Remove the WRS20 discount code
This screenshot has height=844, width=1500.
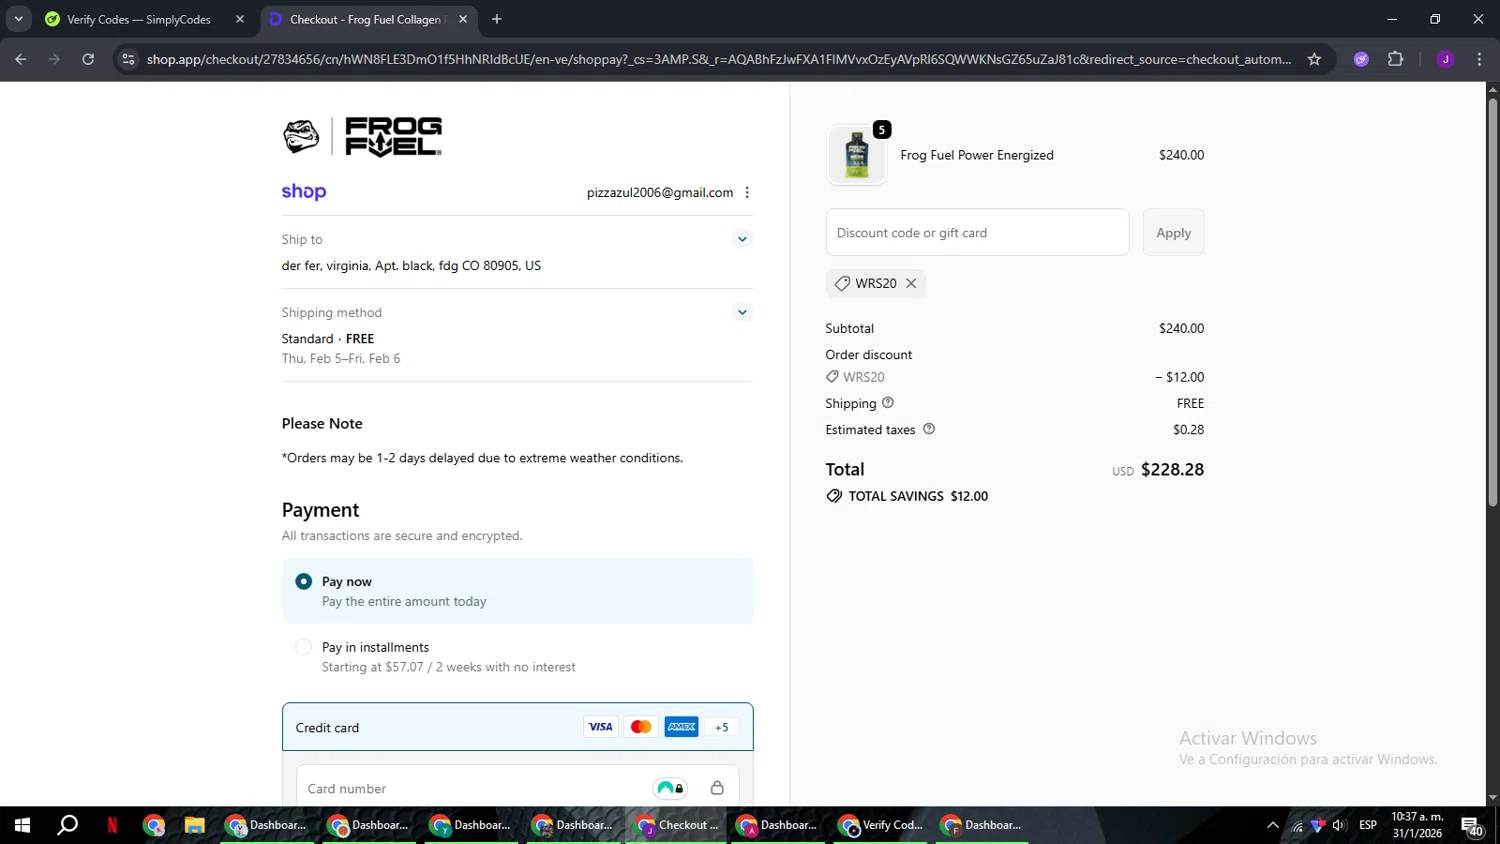click(911, 283)
